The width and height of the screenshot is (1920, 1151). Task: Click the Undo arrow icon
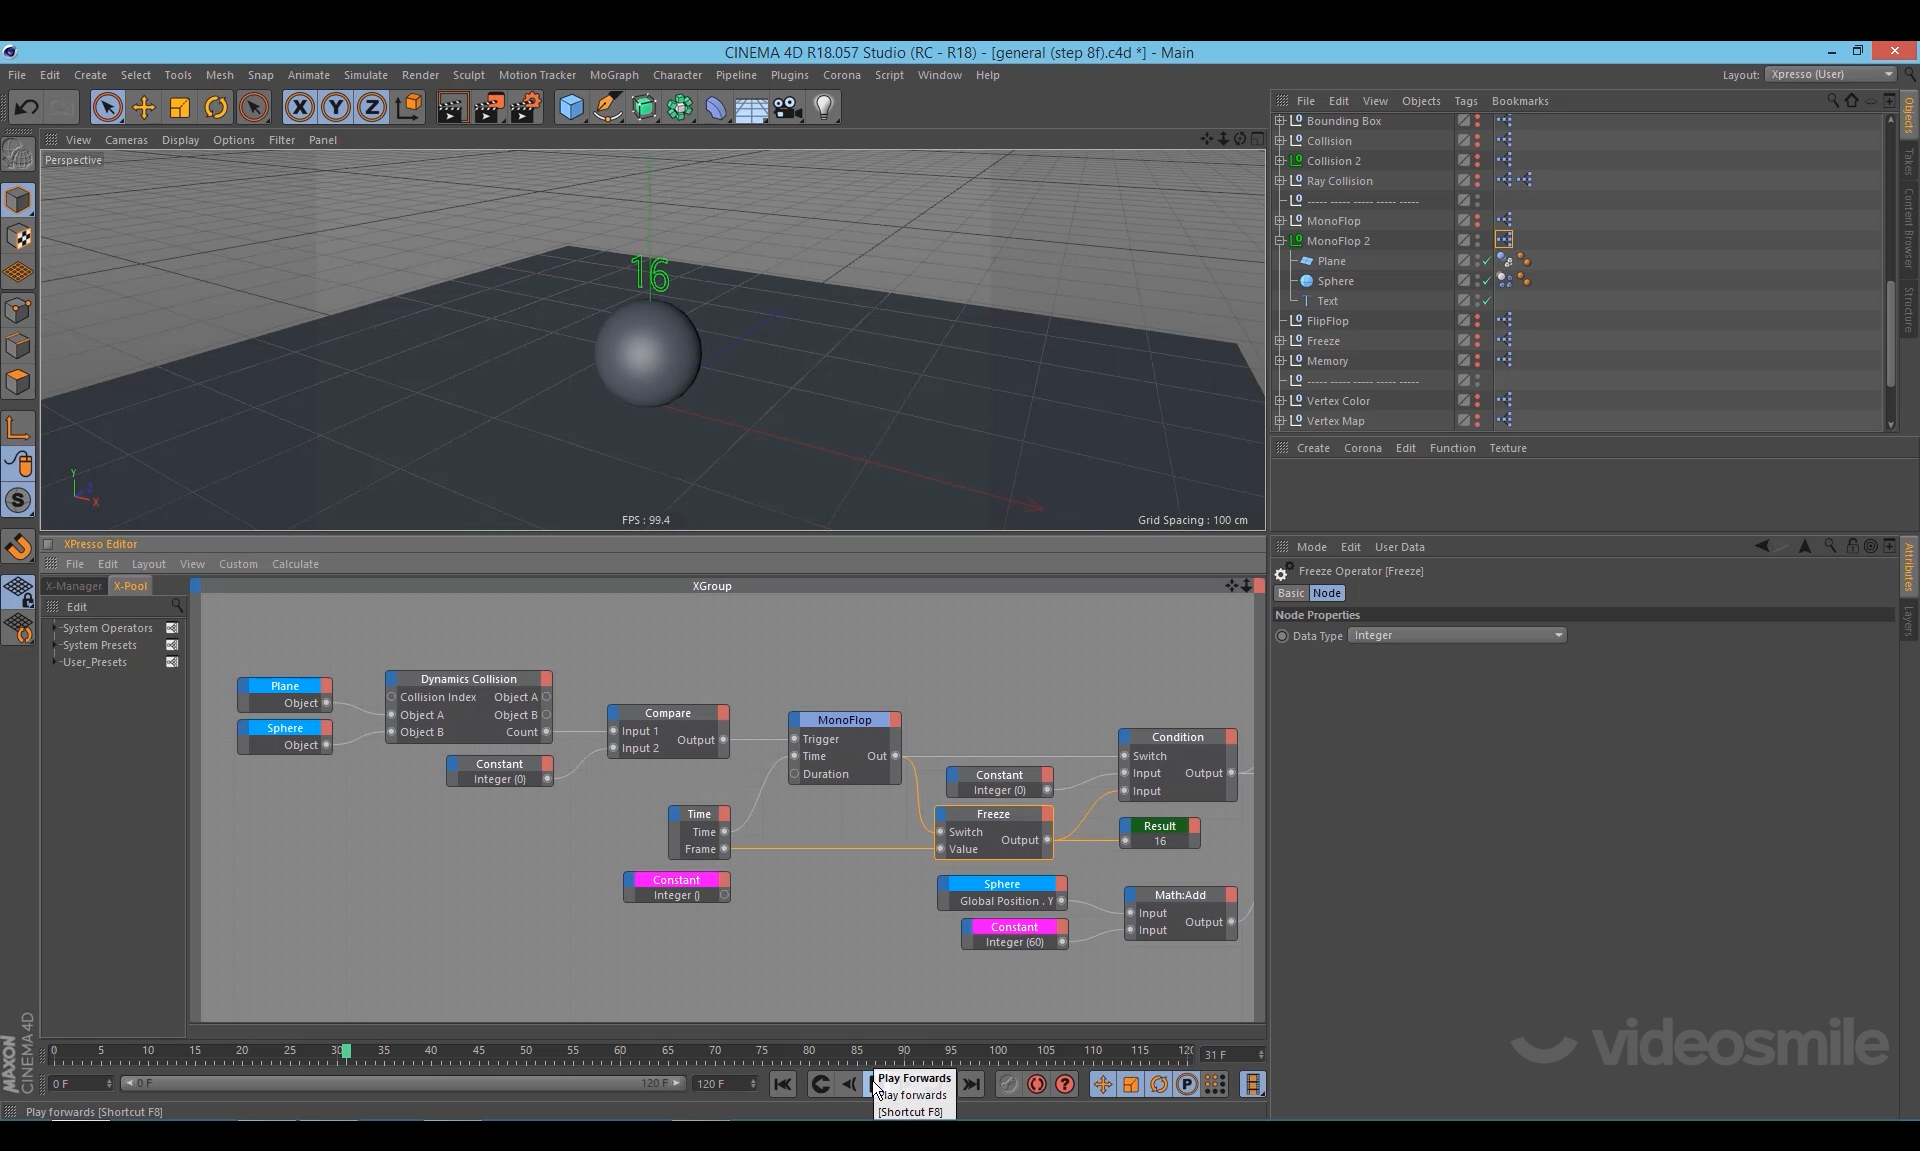point(27,108)
